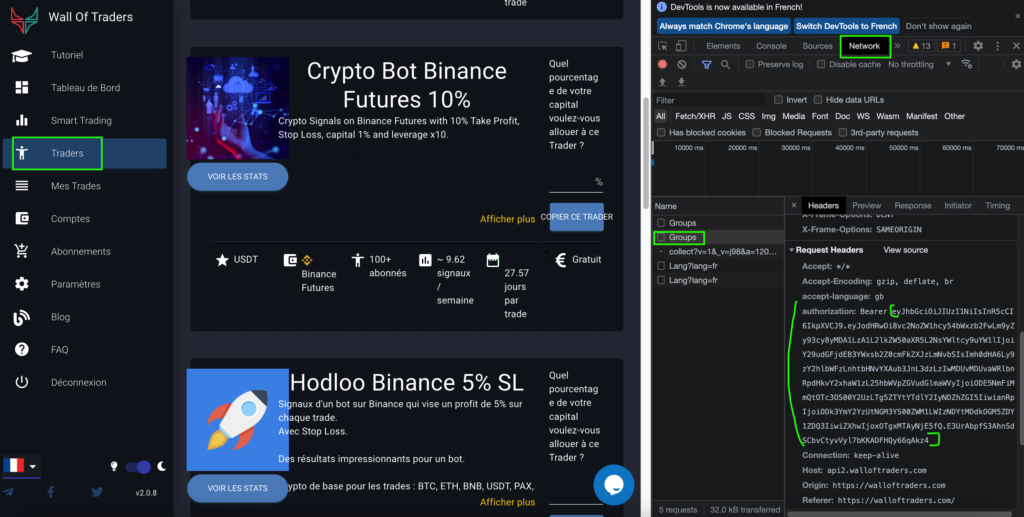Image resolution: width=1024 pixels, height=517 pixels.
Task: Click the Telegram icon in sidebar
Action: [8, 492]
